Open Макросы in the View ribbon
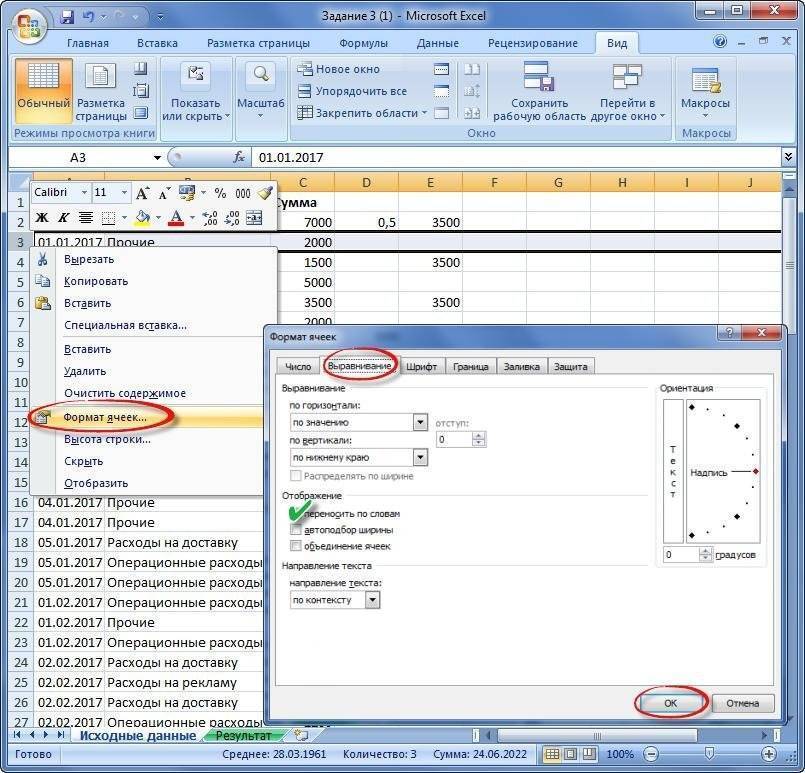 [x=705, y=88]
